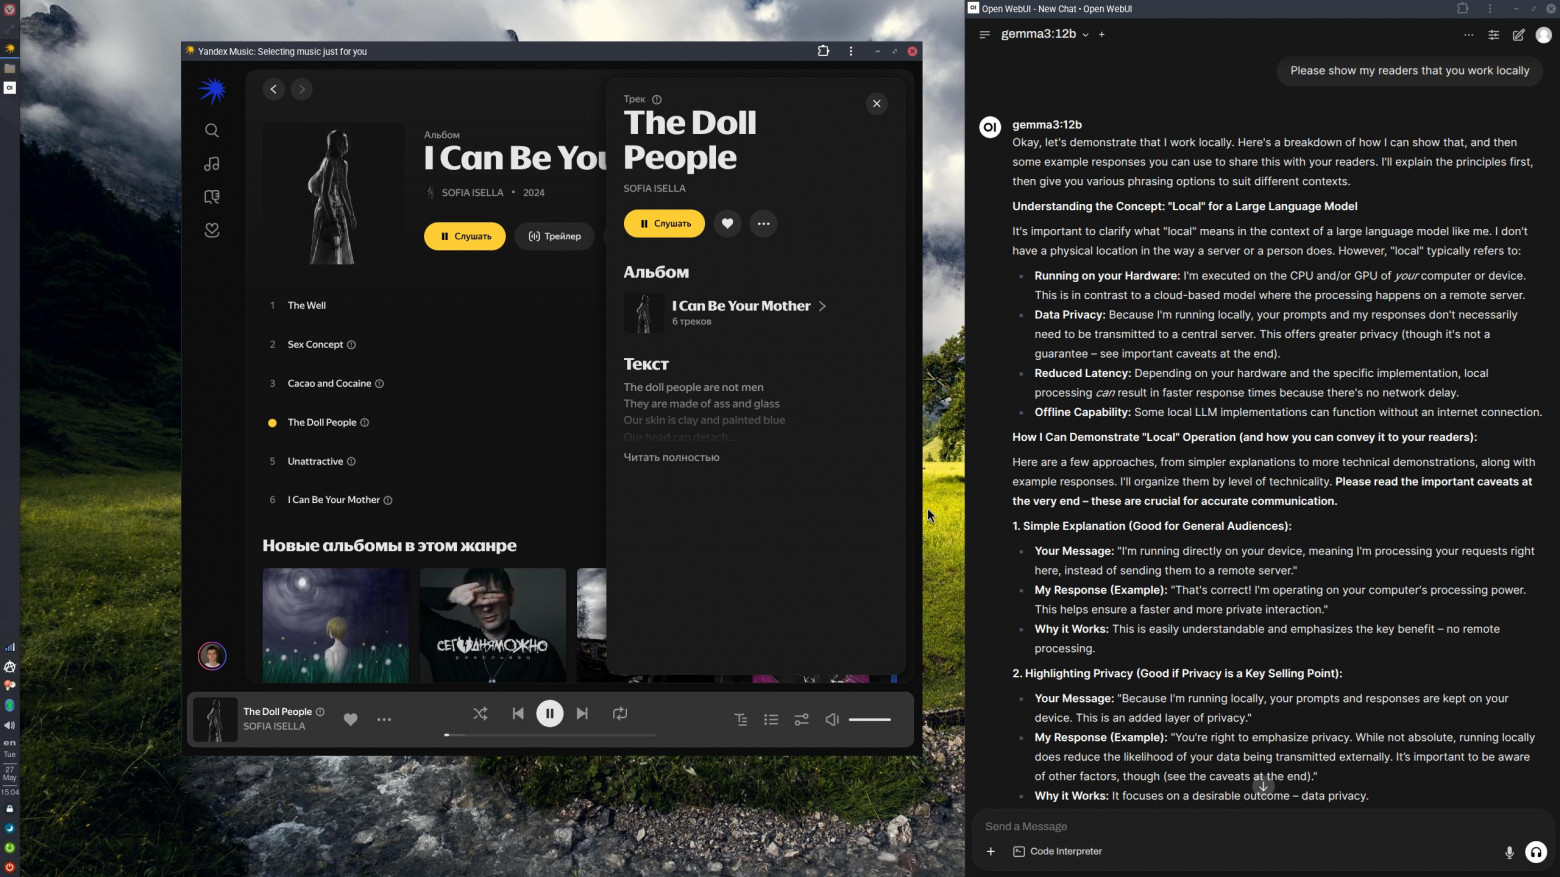
Task: Start voice input with the microphone icon
Action: click(x=1510, y=853)
